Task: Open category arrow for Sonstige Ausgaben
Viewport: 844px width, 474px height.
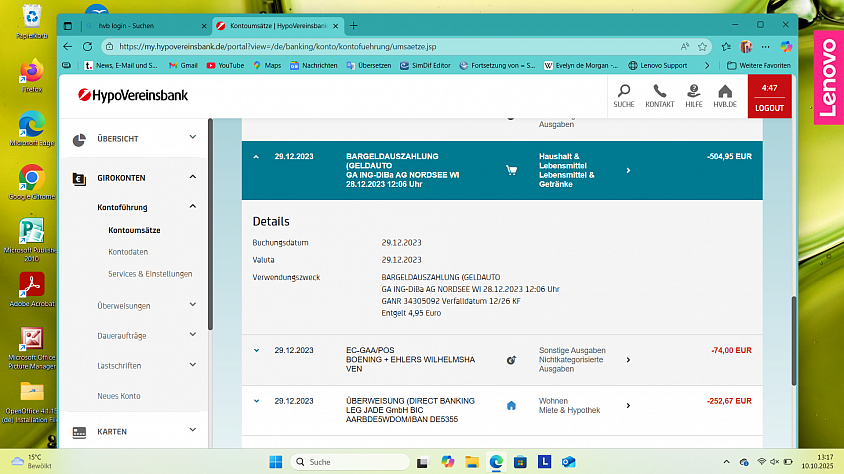Action: pyautogui.click(x=628, y=360)
